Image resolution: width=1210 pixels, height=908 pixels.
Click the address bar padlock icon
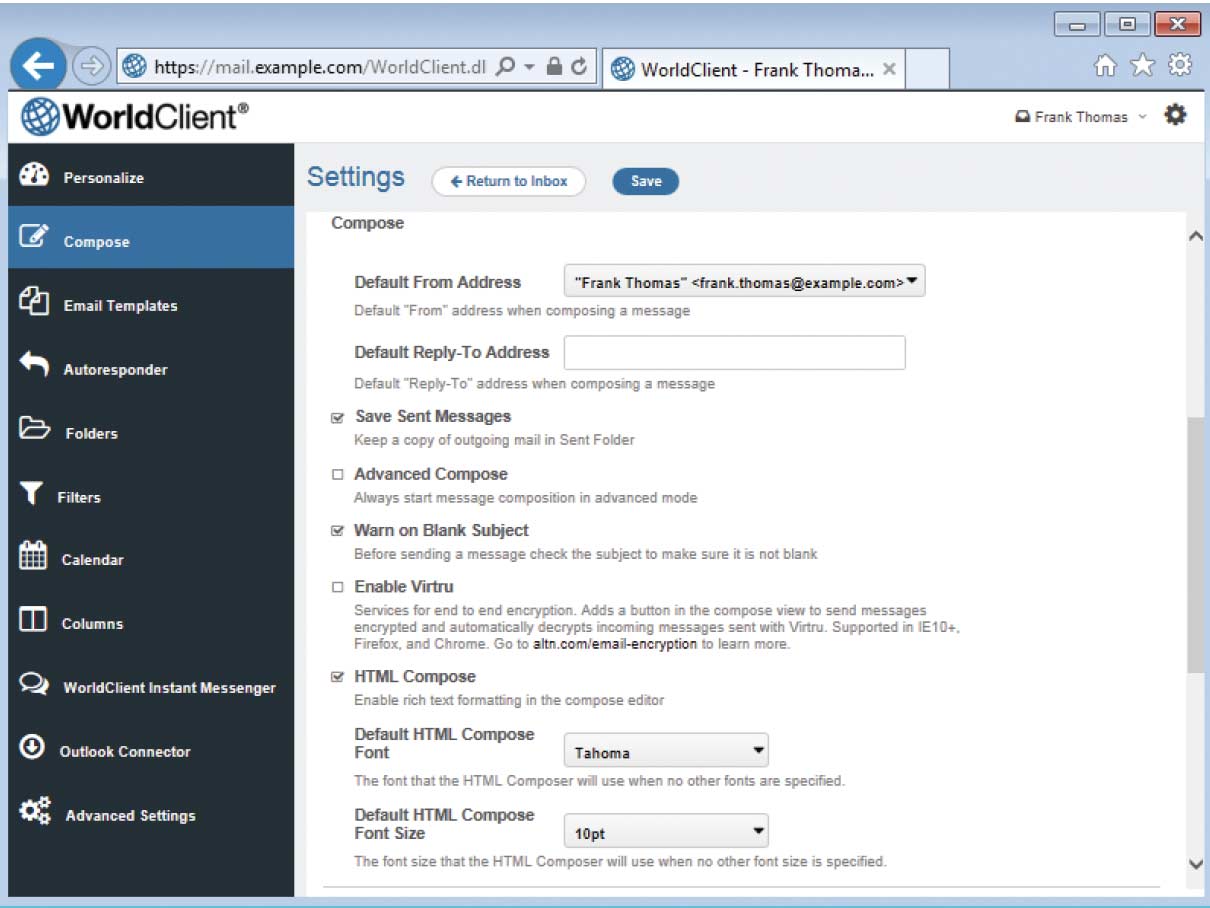[x=554, y=67]
